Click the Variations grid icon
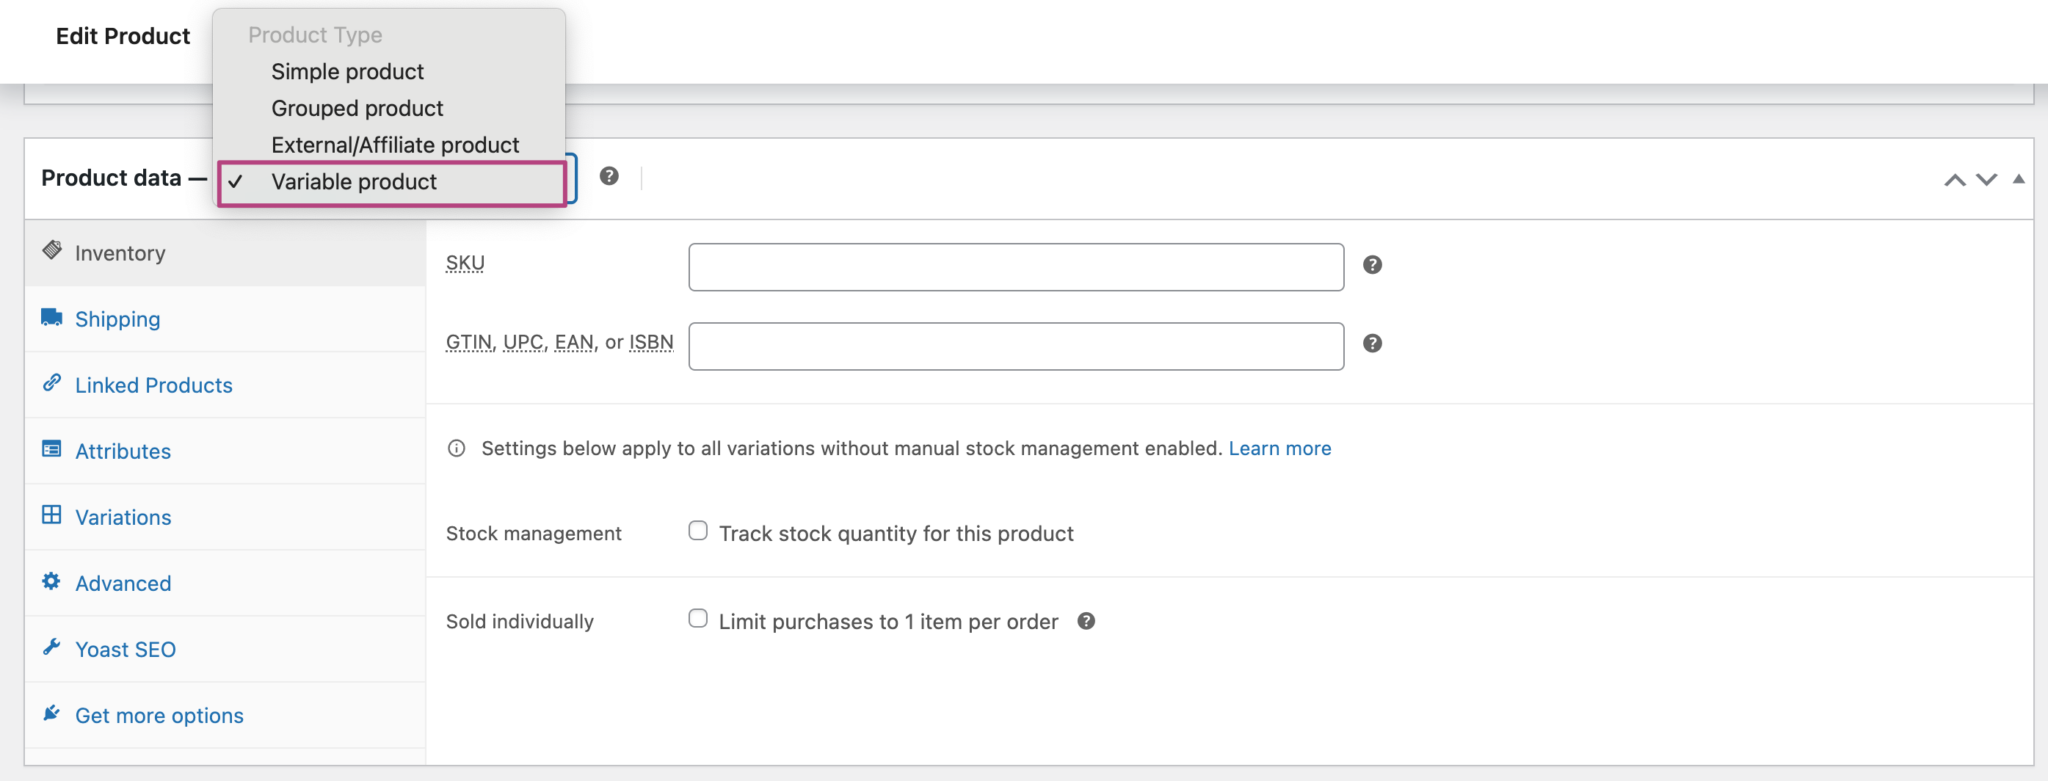Viewport: 2048px width, 781px height. (x=52, y=515)
